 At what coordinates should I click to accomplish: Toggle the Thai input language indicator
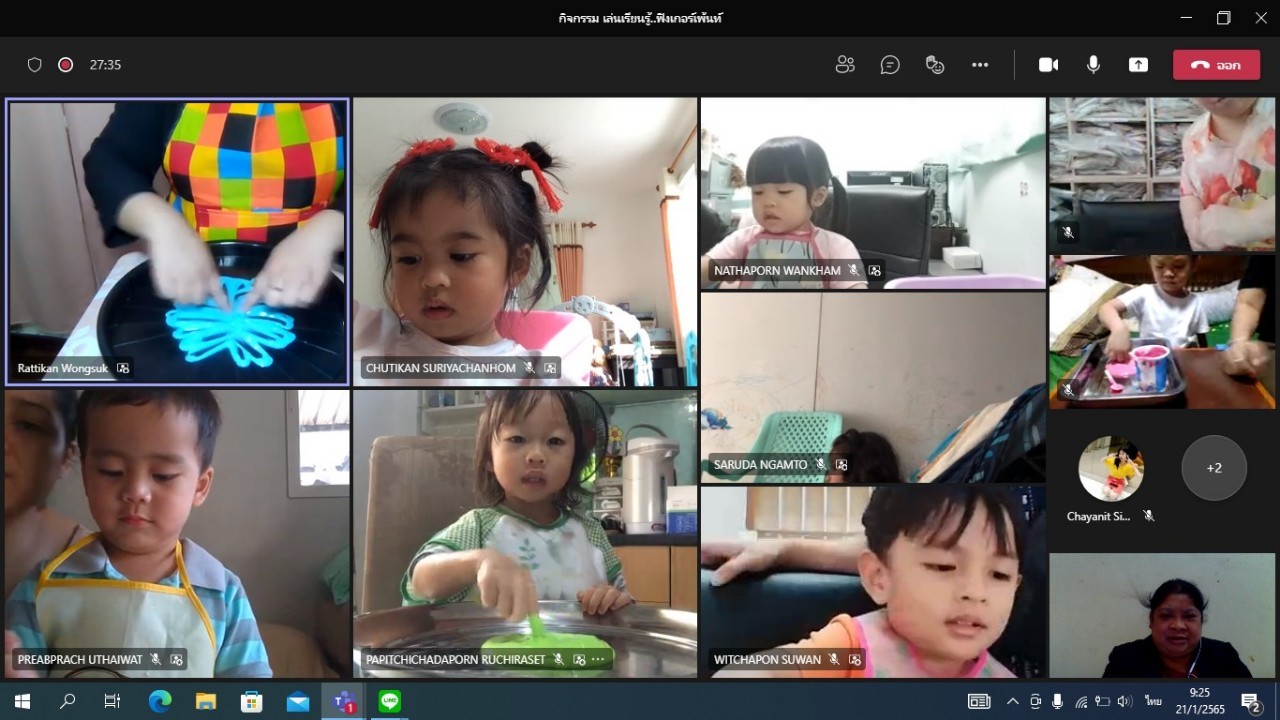[1153, 702]
